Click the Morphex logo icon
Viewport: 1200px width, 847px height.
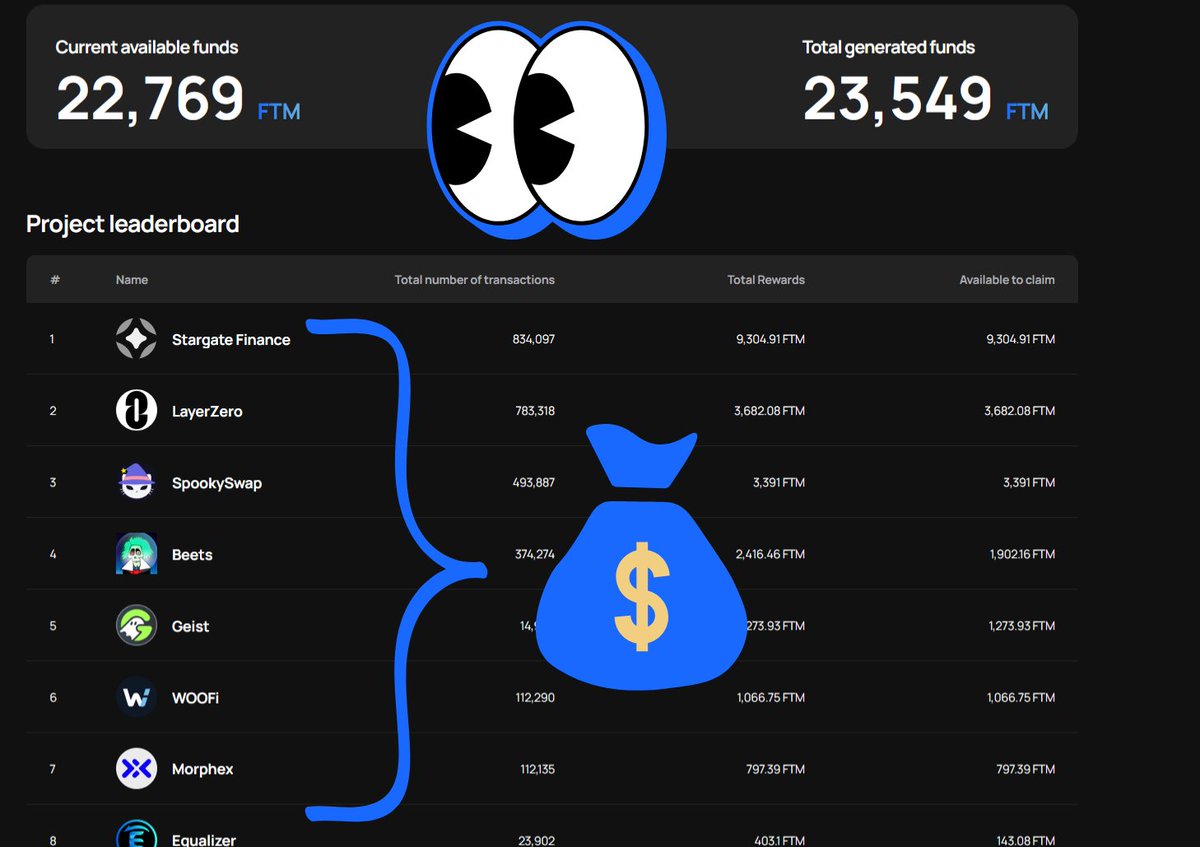click(136, 769)
